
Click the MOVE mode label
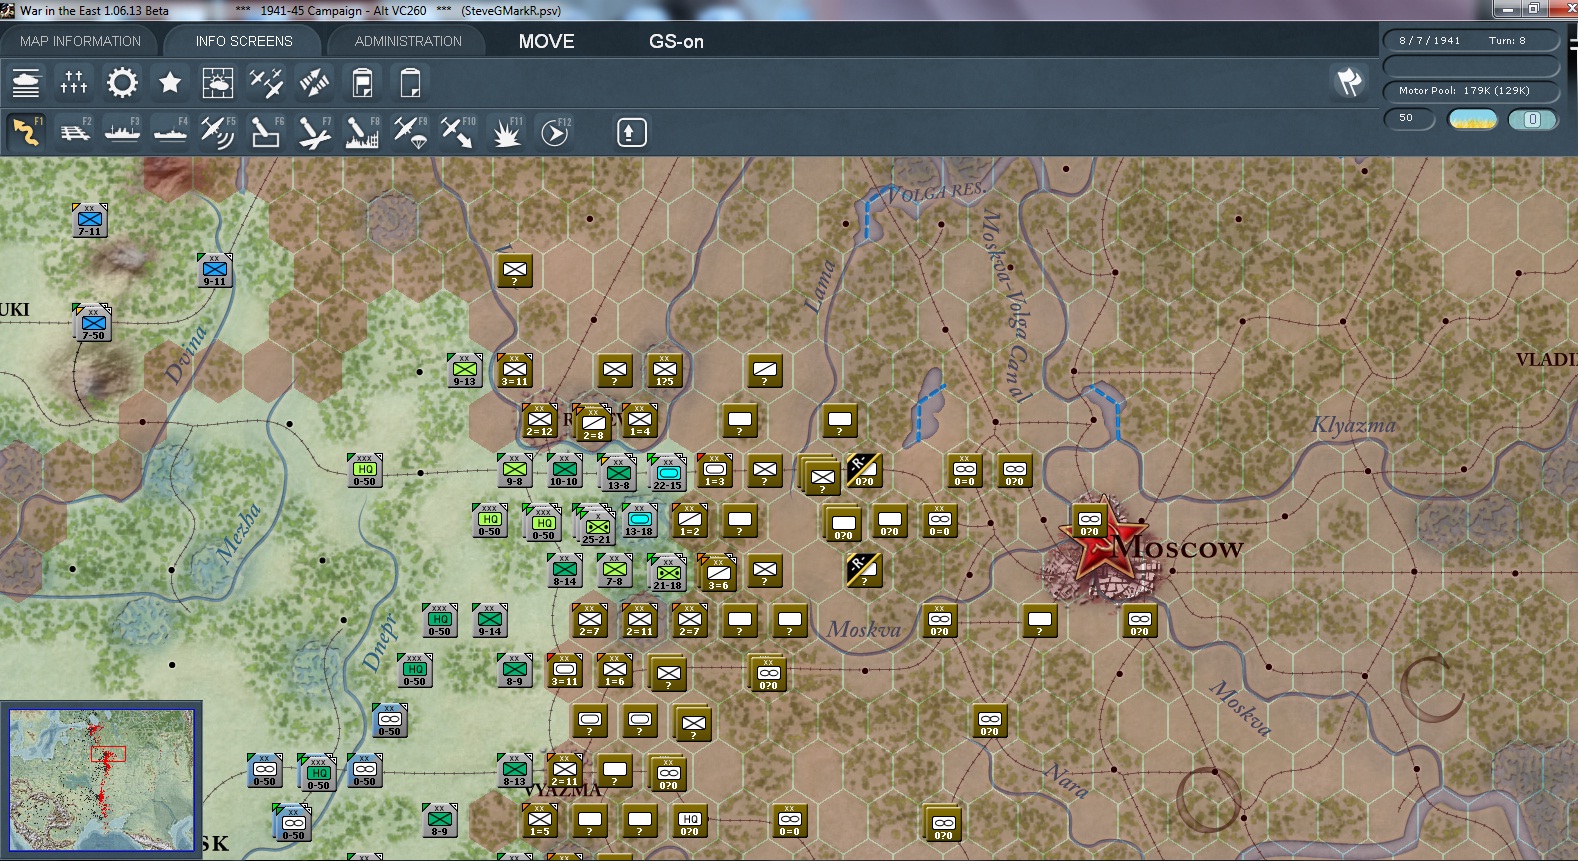(546, 41)
